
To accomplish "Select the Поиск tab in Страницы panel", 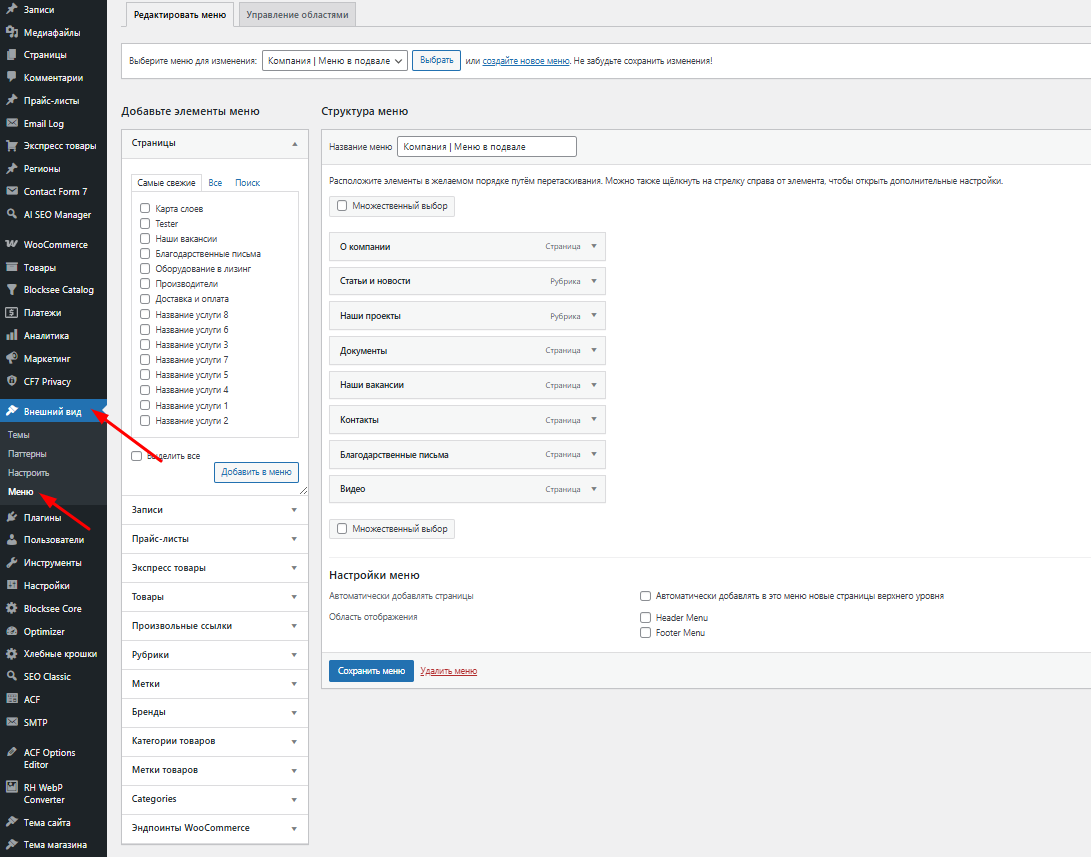I will coord(247,183).
